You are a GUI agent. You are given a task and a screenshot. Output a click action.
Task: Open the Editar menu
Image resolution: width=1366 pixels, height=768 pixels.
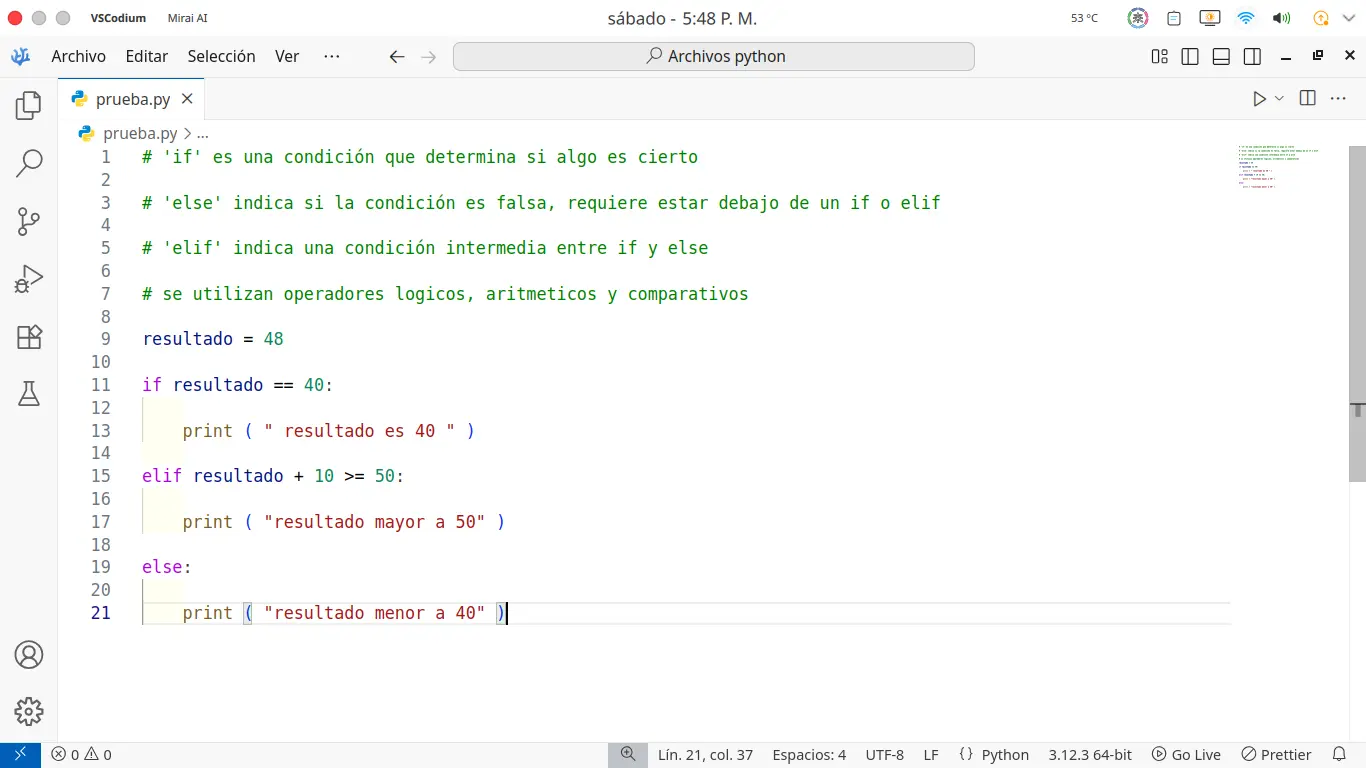coord(147,57)
